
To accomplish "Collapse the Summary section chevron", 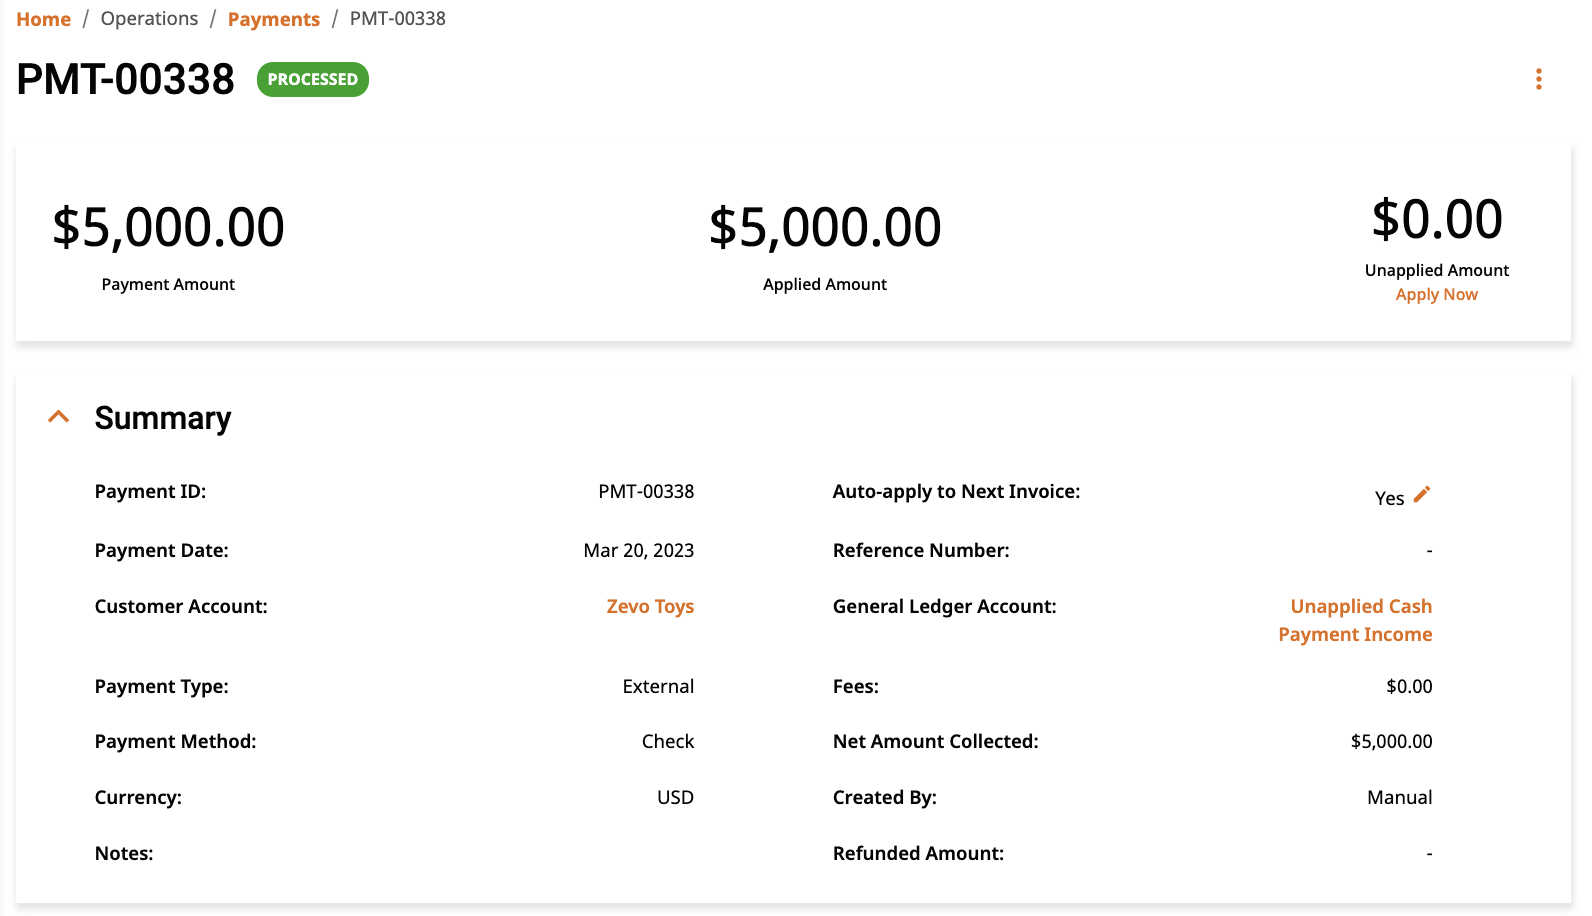I will point(59,417).
